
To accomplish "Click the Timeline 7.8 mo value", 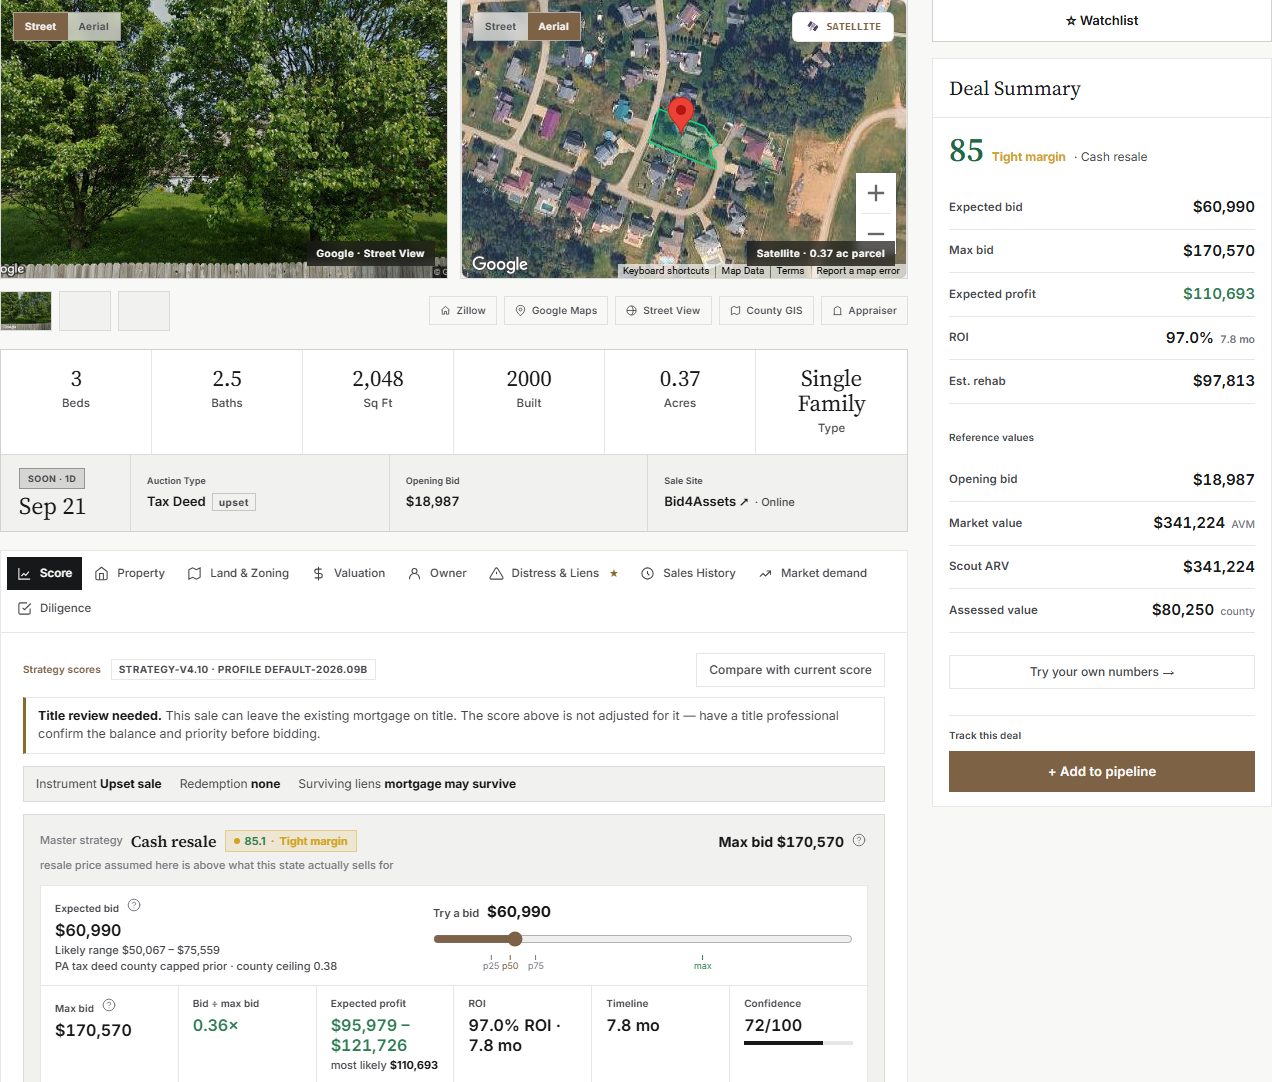I will coord(633,1026).
